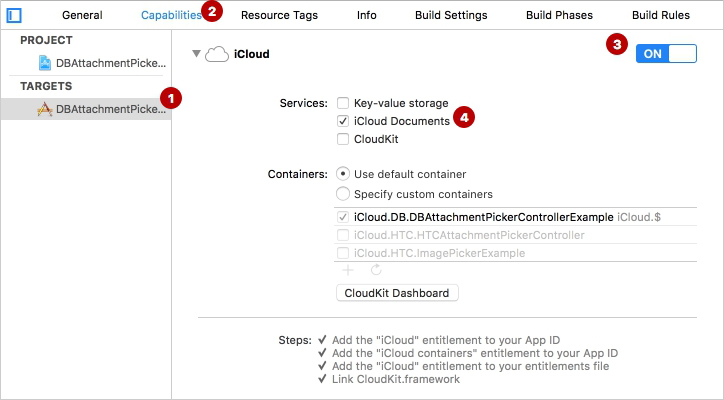Switch the iCloud capability ON toggle

[x=666, y=54]
